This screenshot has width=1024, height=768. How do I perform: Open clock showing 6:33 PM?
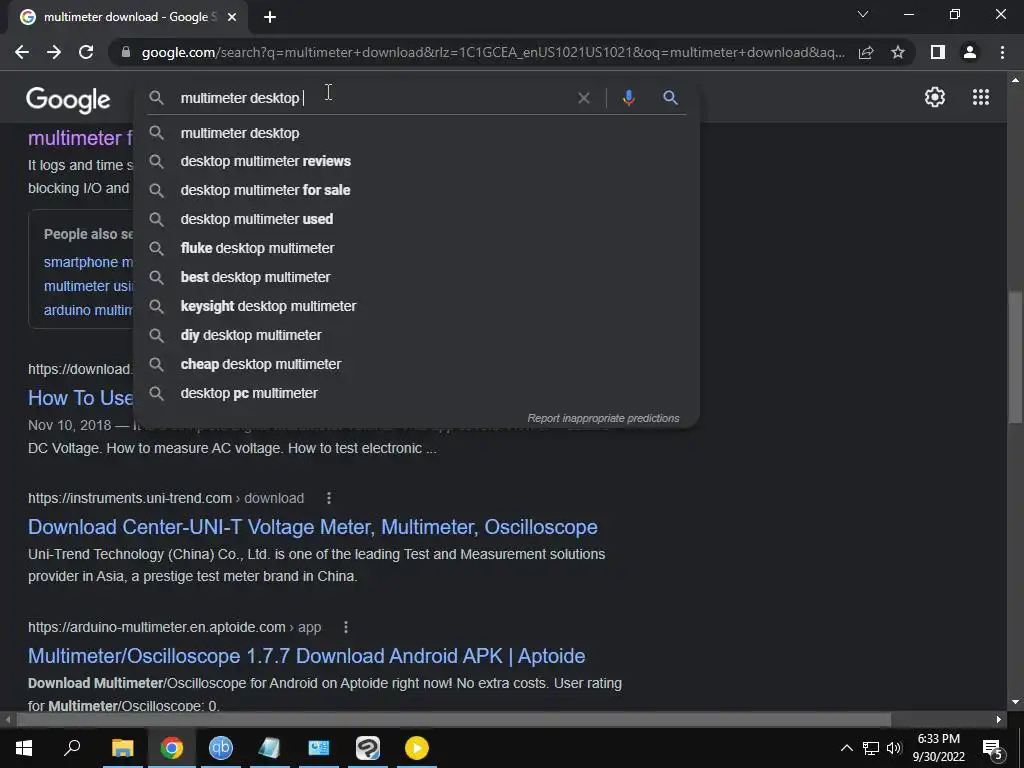point(938,748)
